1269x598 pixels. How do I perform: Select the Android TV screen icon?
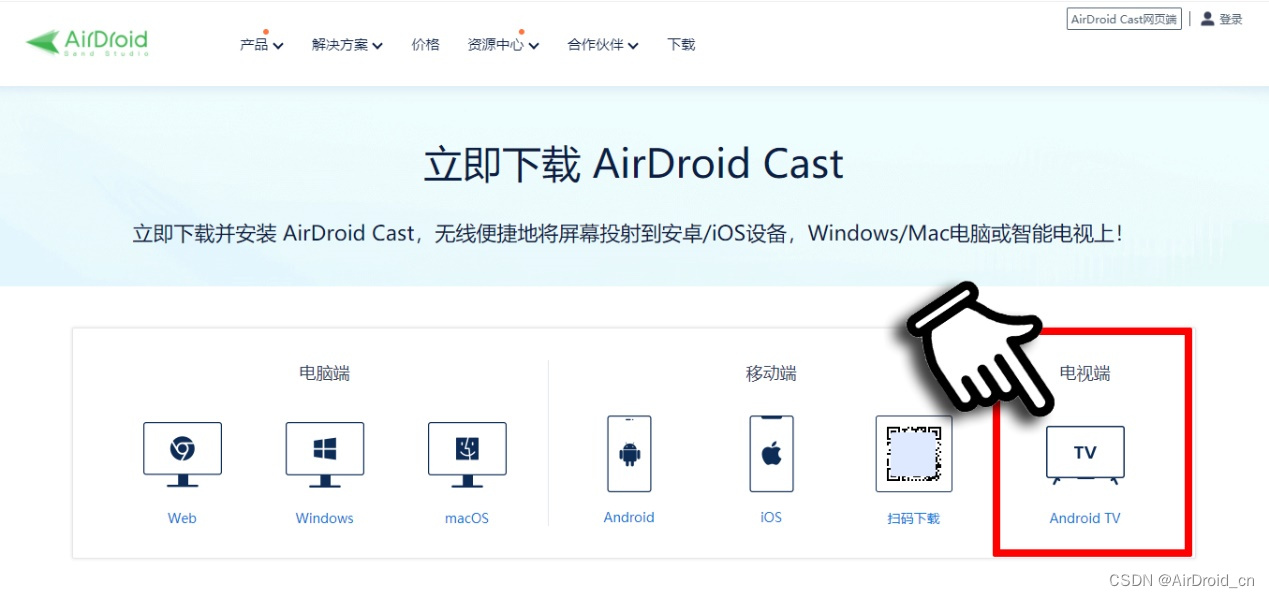(1085, 455)
